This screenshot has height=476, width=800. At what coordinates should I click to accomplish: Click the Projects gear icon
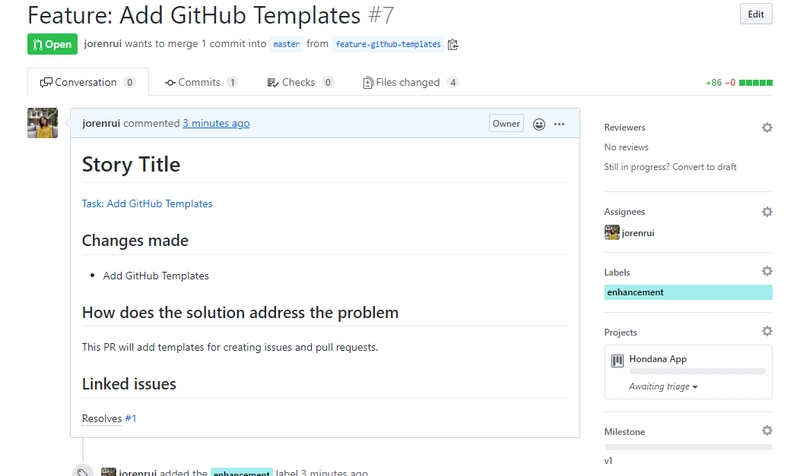point(767,332)
